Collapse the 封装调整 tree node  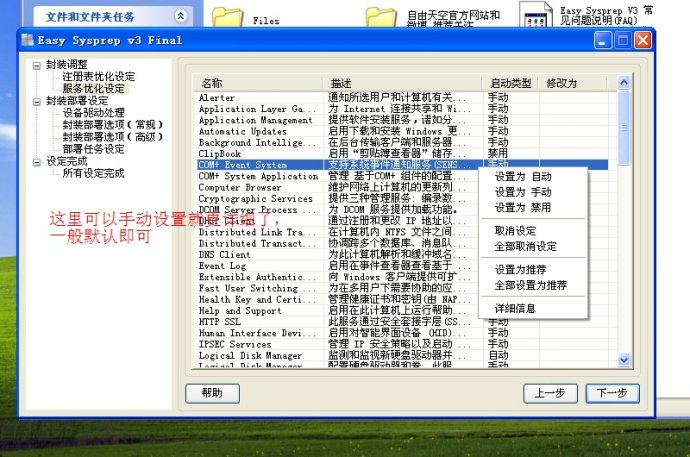point(37,66)
